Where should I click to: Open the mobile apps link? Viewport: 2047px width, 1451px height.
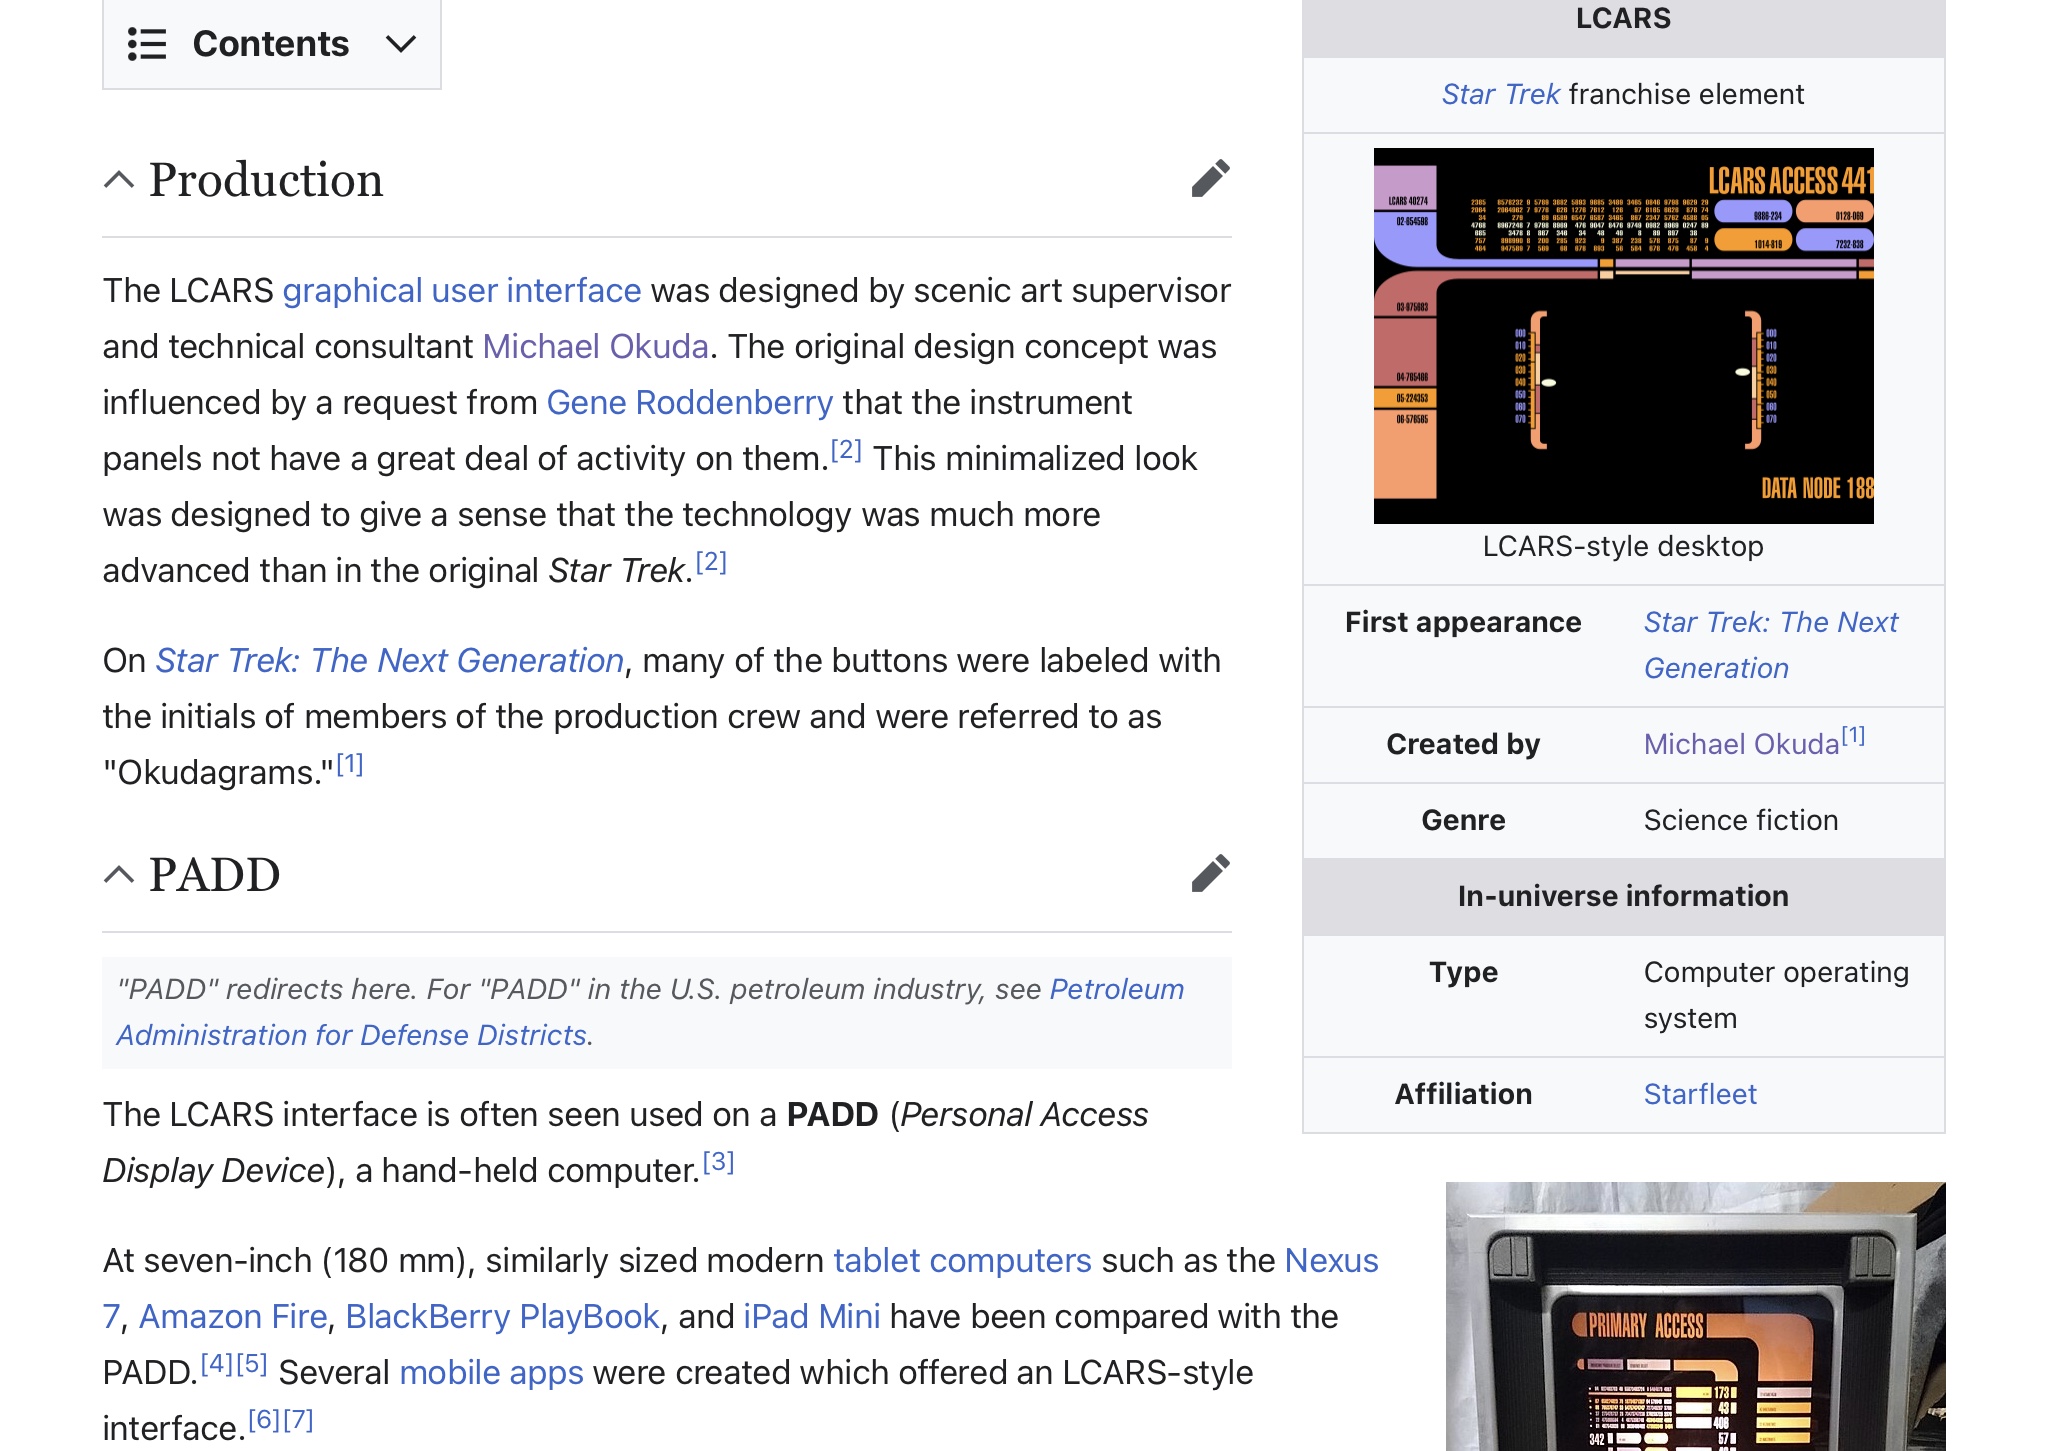point(491,1372)
